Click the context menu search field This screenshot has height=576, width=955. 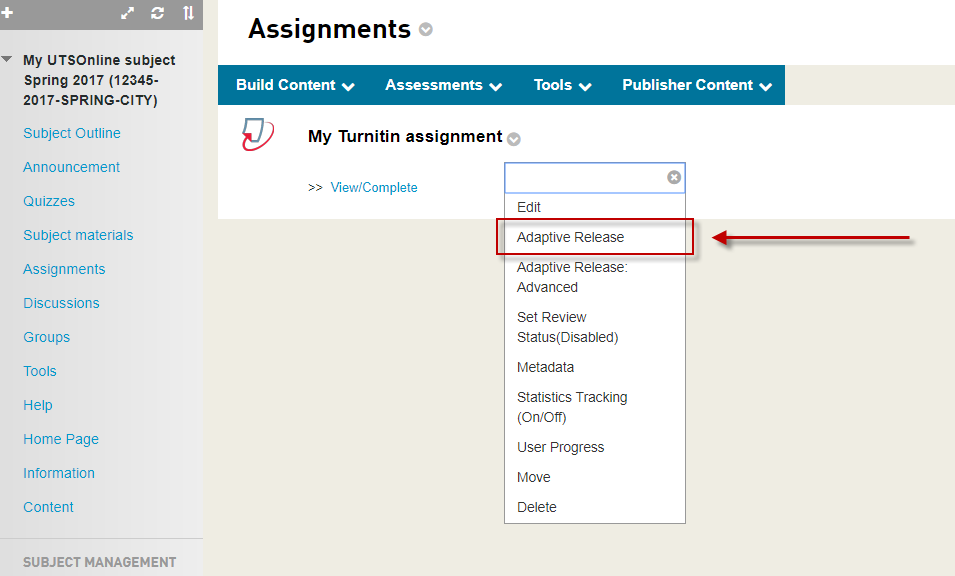(x=585, y=177)
